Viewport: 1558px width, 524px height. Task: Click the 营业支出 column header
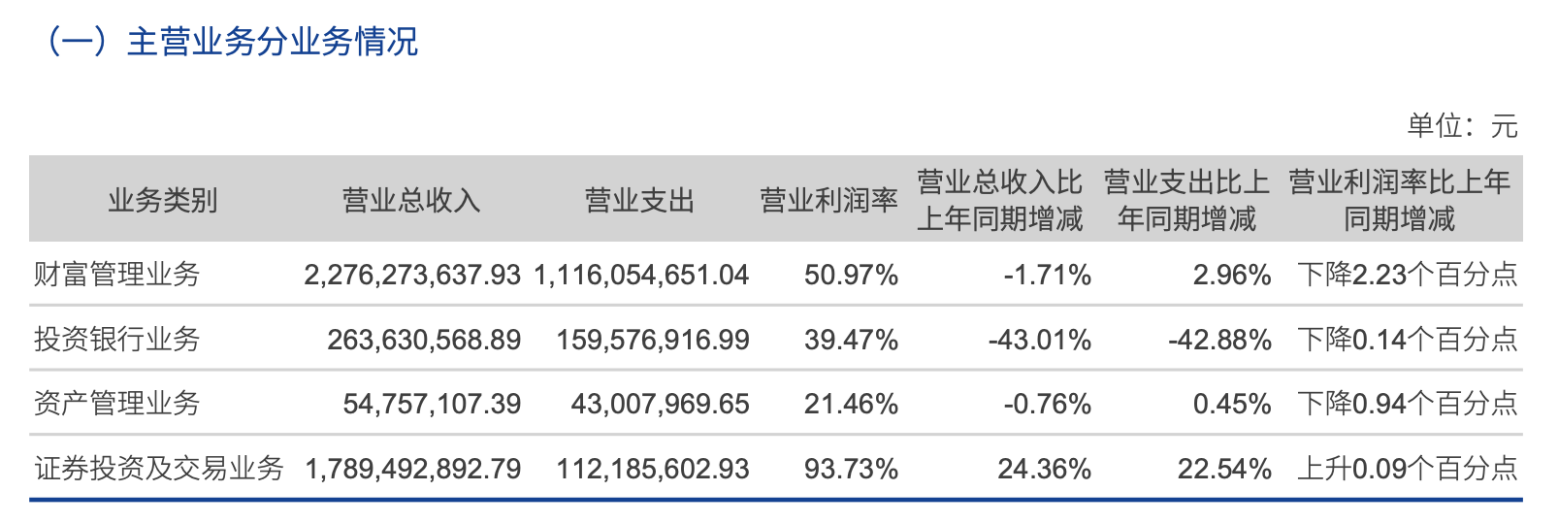[x=640, y=202]
